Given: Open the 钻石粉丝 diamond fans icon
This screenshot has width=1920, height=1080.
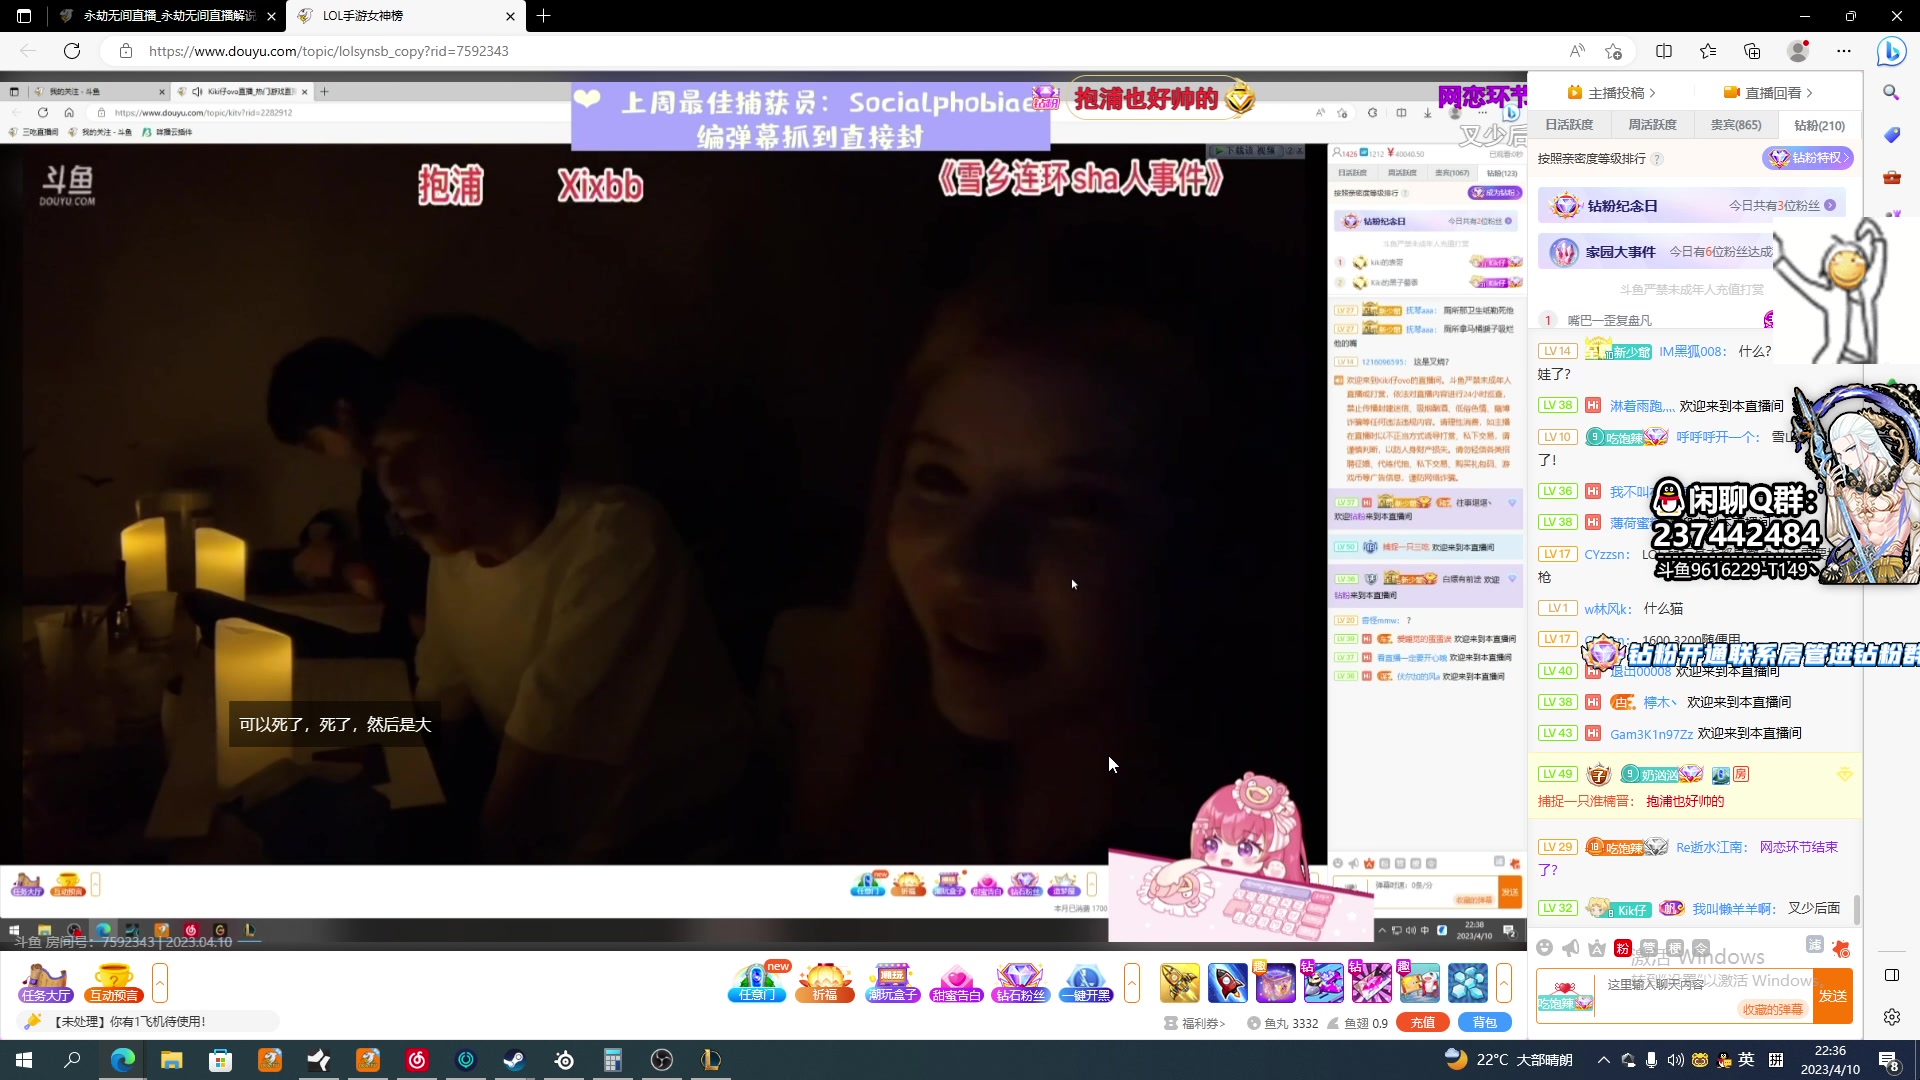Looking at the screenshot, I should [1020, 982].
